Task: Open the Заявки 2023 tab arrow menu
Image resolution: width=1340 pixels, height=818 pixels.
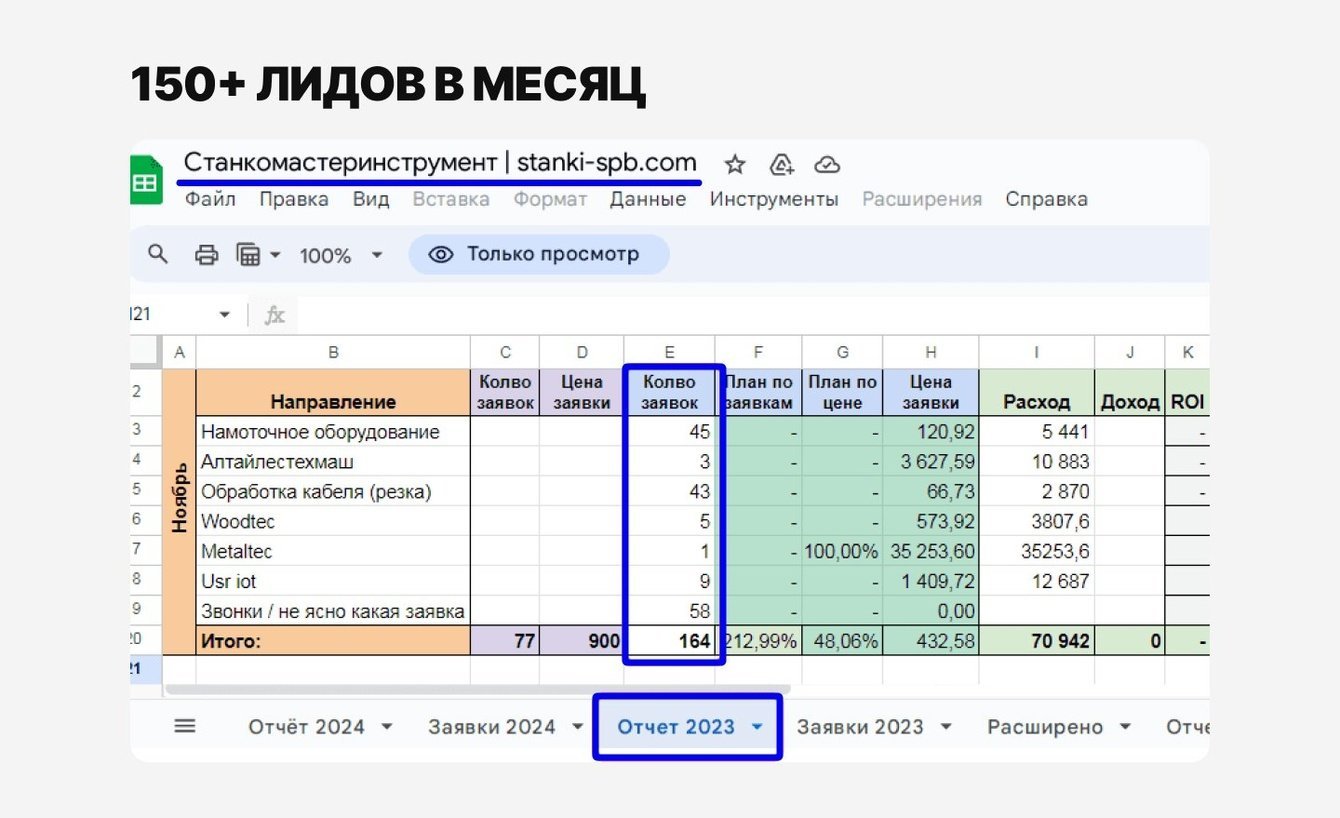Action: pos(945,727)
